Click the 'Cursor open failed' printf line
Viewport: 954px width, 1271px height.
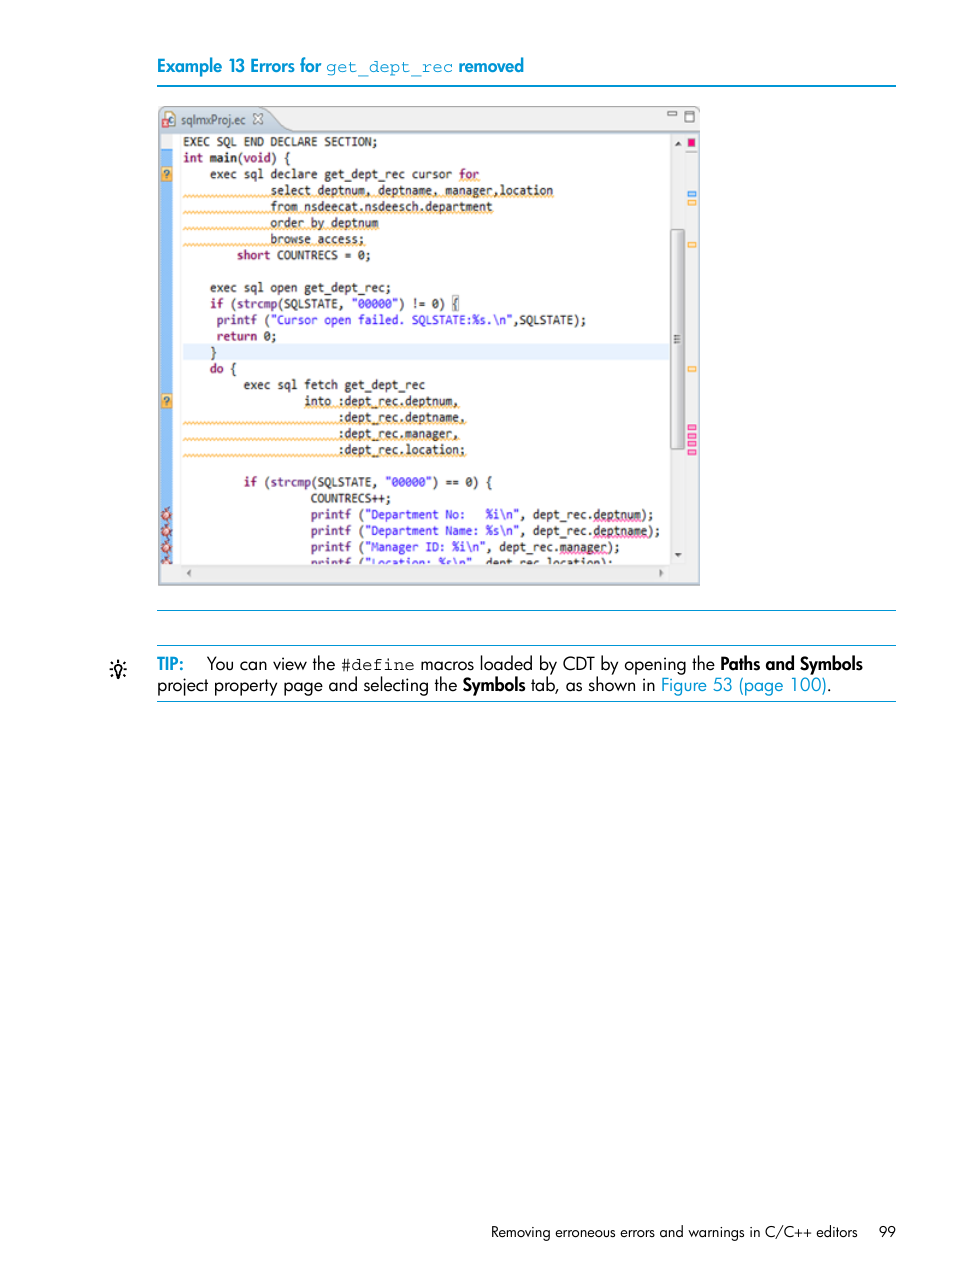pyautogui.click(x=401, y=320)
